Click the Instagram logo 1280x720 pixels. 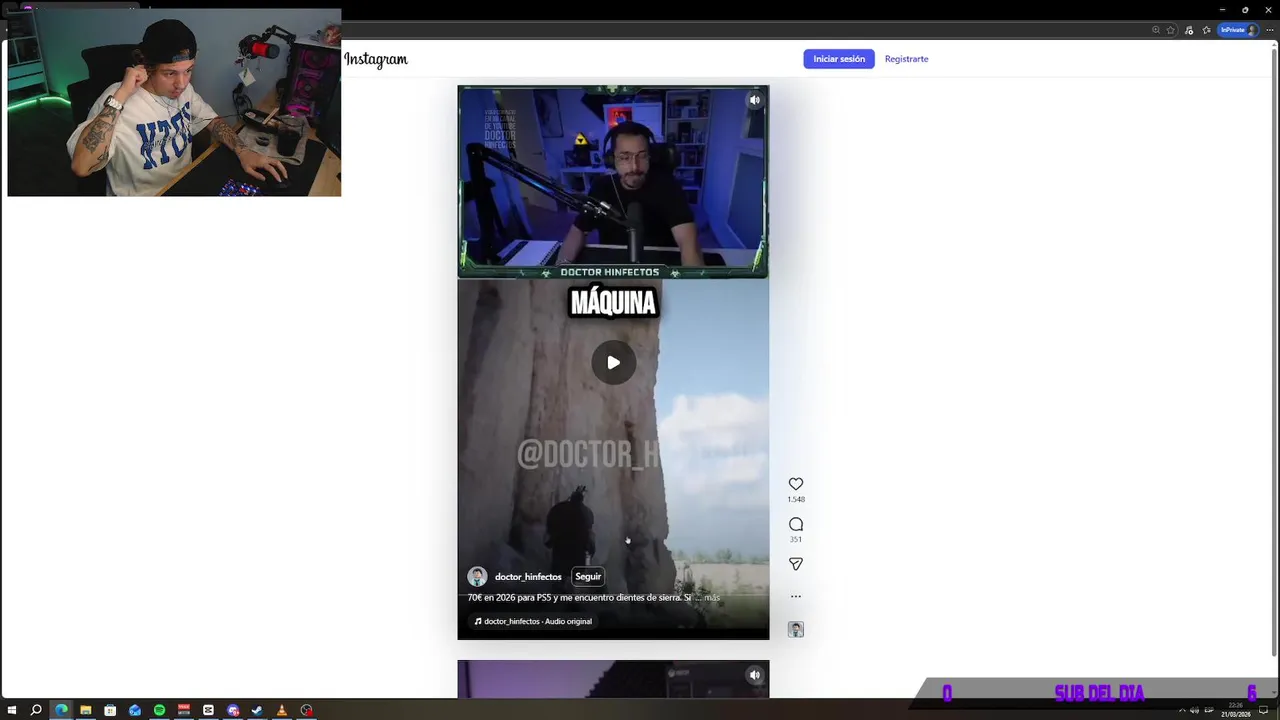pos(376,59)
